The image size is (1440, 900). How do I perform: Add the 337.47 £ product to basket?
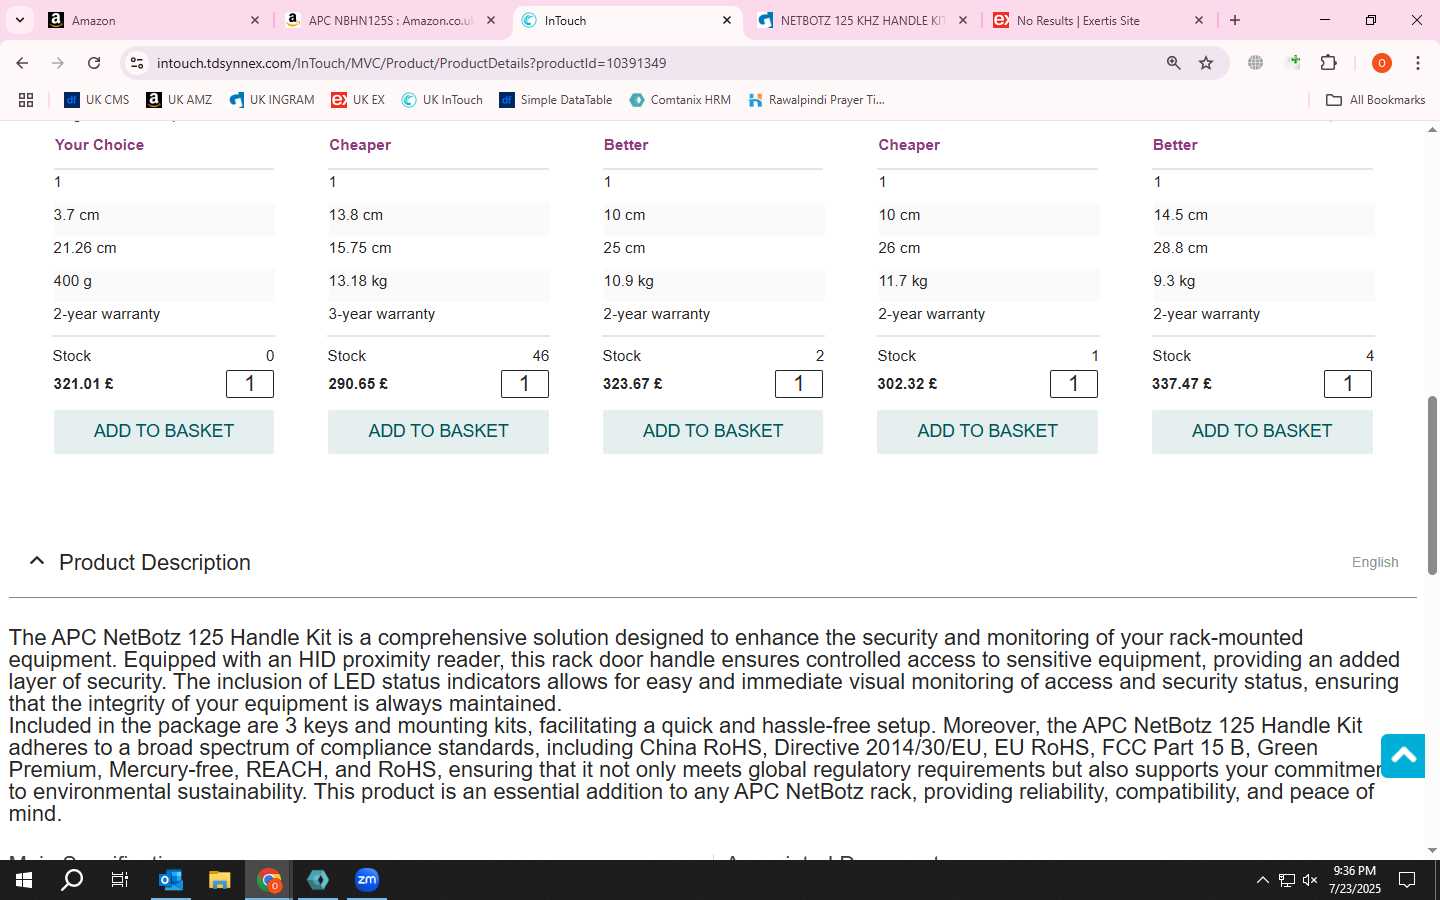pyautogui.click(x=1262, y=431)
